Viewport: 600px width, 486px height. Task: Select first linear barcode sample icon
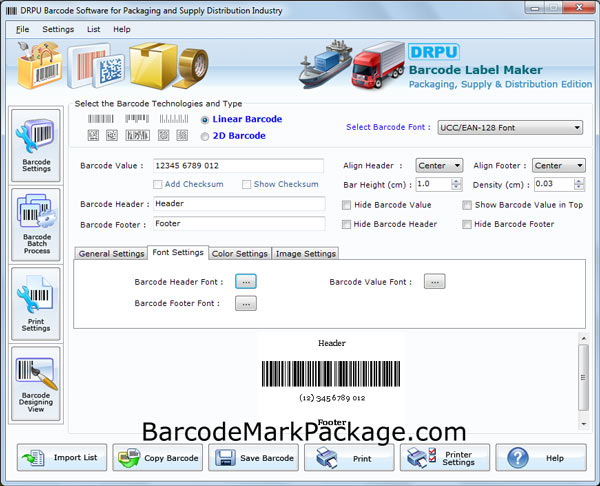tap(101, 119)
